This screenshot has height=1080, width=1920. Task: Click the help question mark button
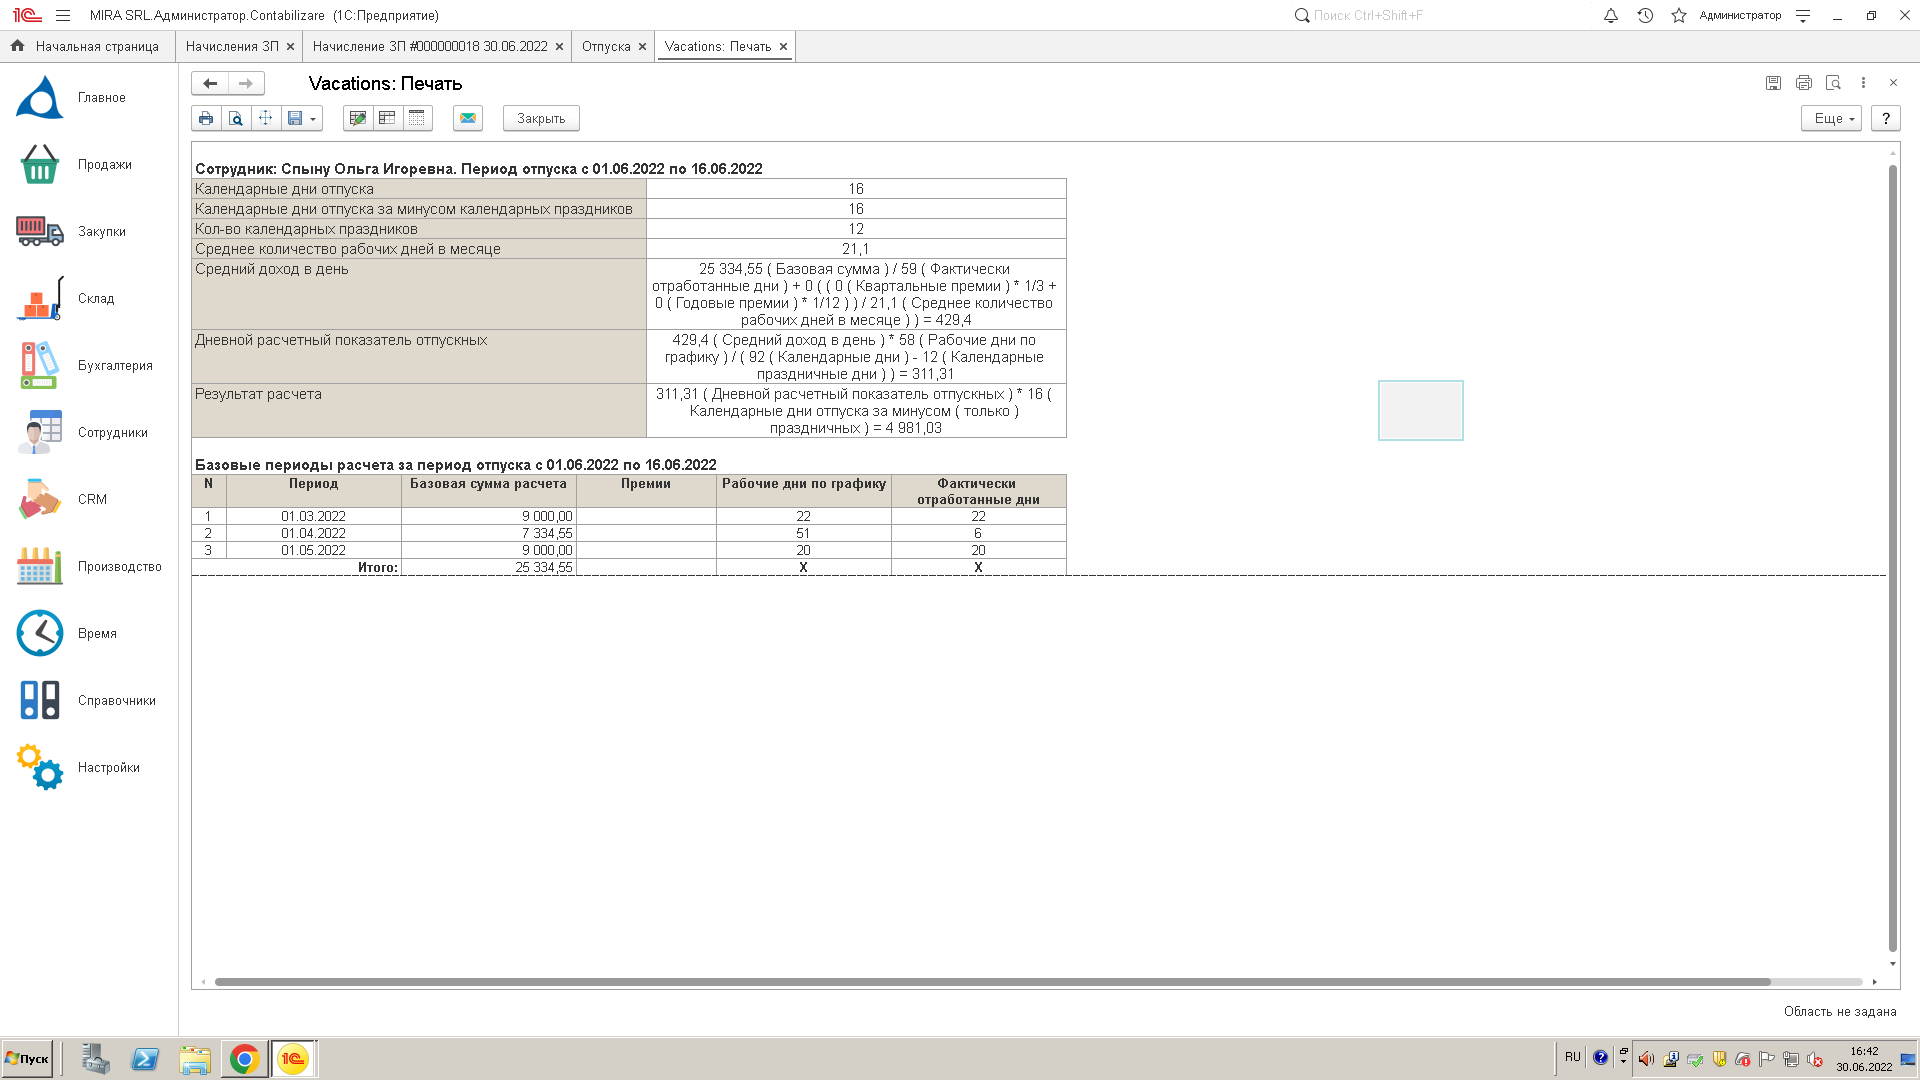(x=1886, y=118)
